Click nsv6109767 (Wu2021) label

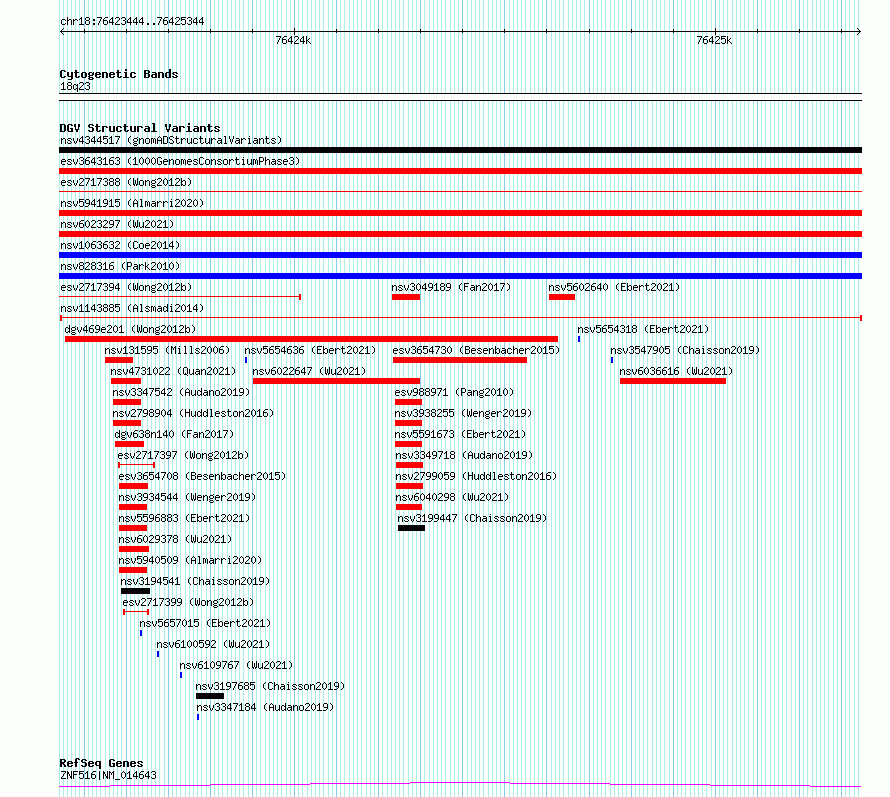[237, 665]
